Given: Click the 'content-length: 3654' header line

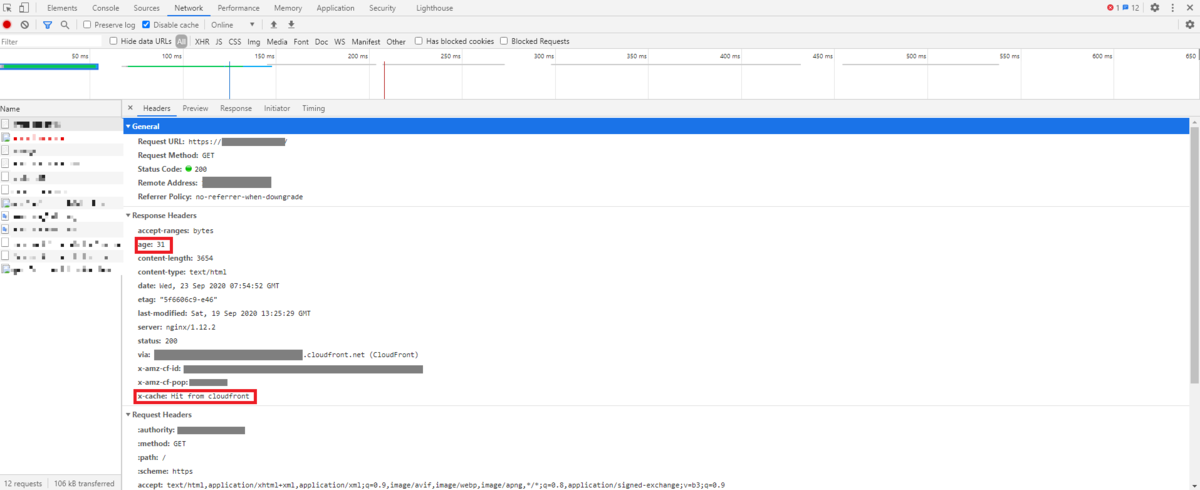Looking at the screenshot, I should (175, 258).
